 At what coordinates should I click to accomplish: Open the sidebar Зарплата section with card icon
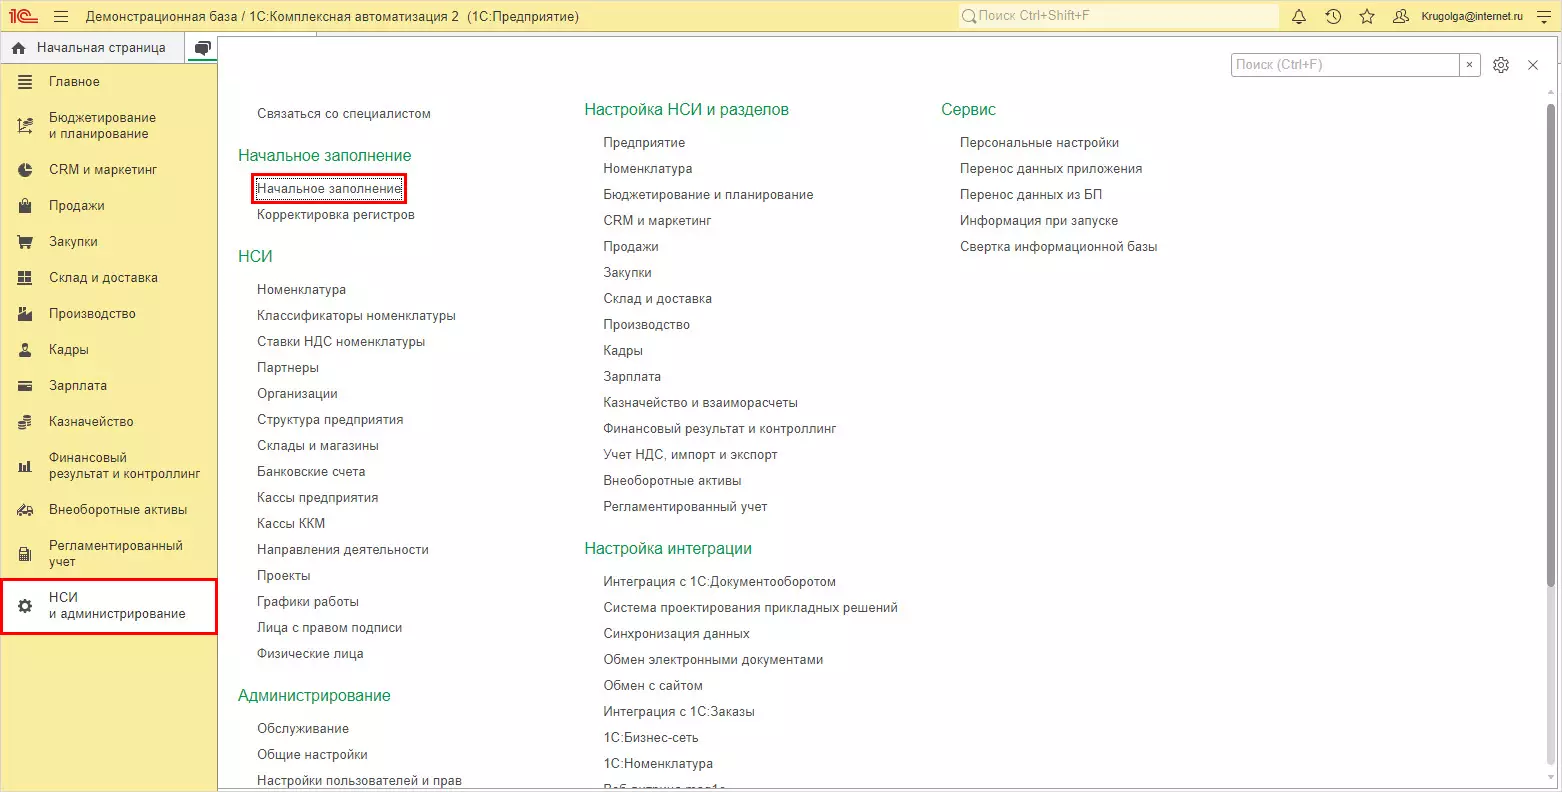(109, 386)
